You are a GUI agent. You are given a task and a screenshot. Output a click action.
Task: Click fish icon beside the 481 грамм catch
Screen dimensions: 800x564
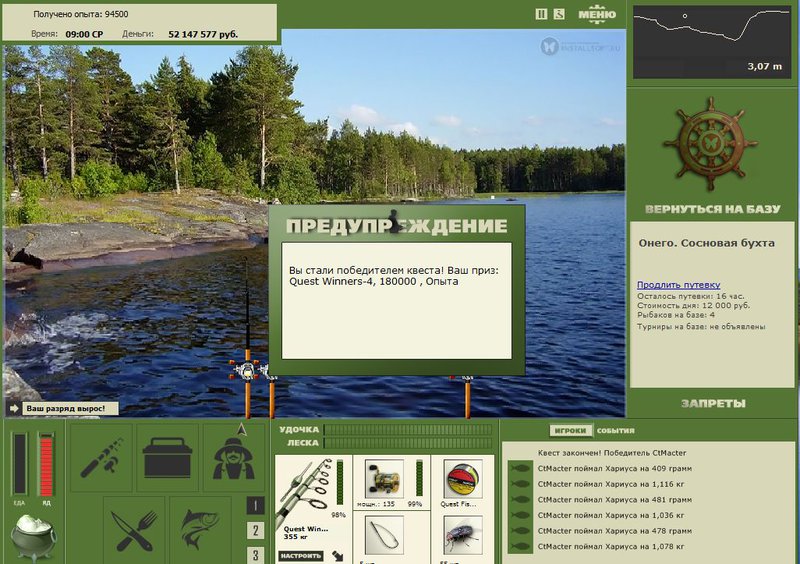click(519, 500)
